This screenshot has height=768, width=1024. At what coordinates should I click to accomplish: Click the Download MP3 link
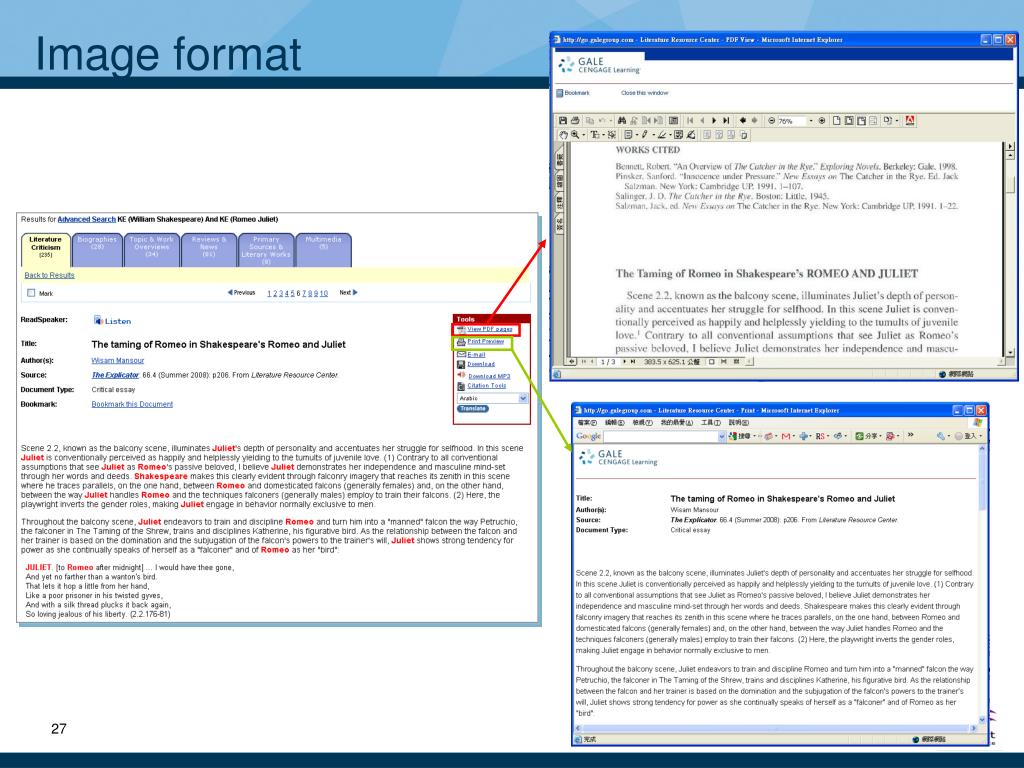click(x=488, y=376)
